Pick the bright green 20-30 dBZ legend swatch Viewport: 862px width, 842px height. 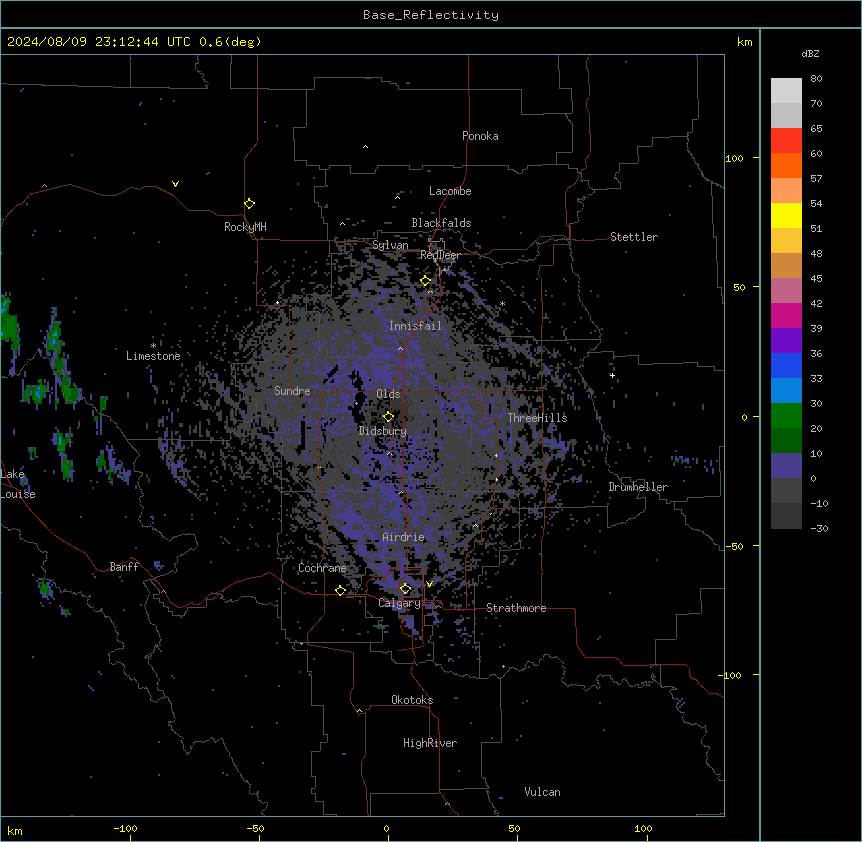pyautogui.click(x=786, y=416)
